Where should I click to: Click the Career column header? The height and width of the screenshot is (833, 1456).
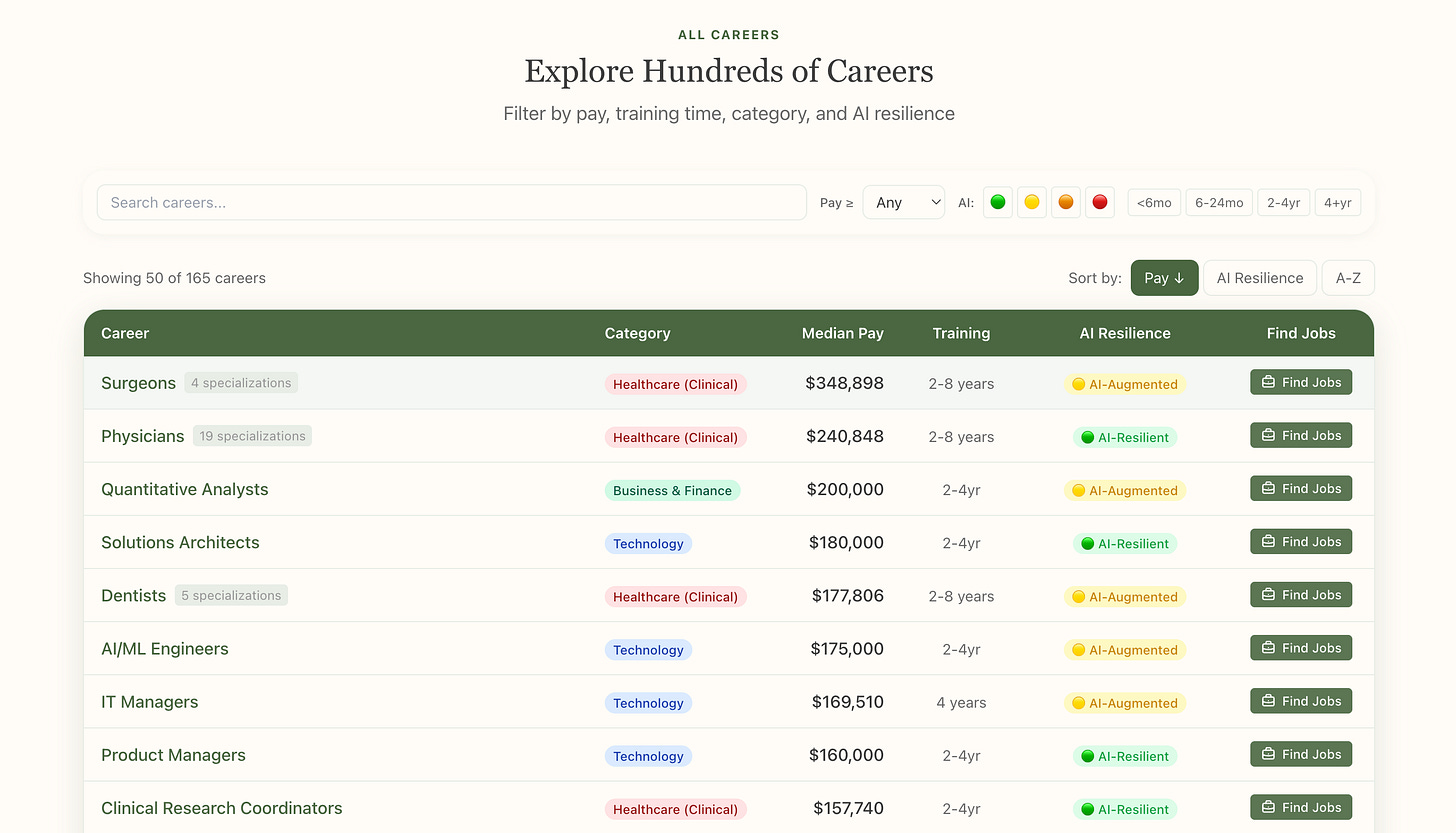[x=125, y=333]
